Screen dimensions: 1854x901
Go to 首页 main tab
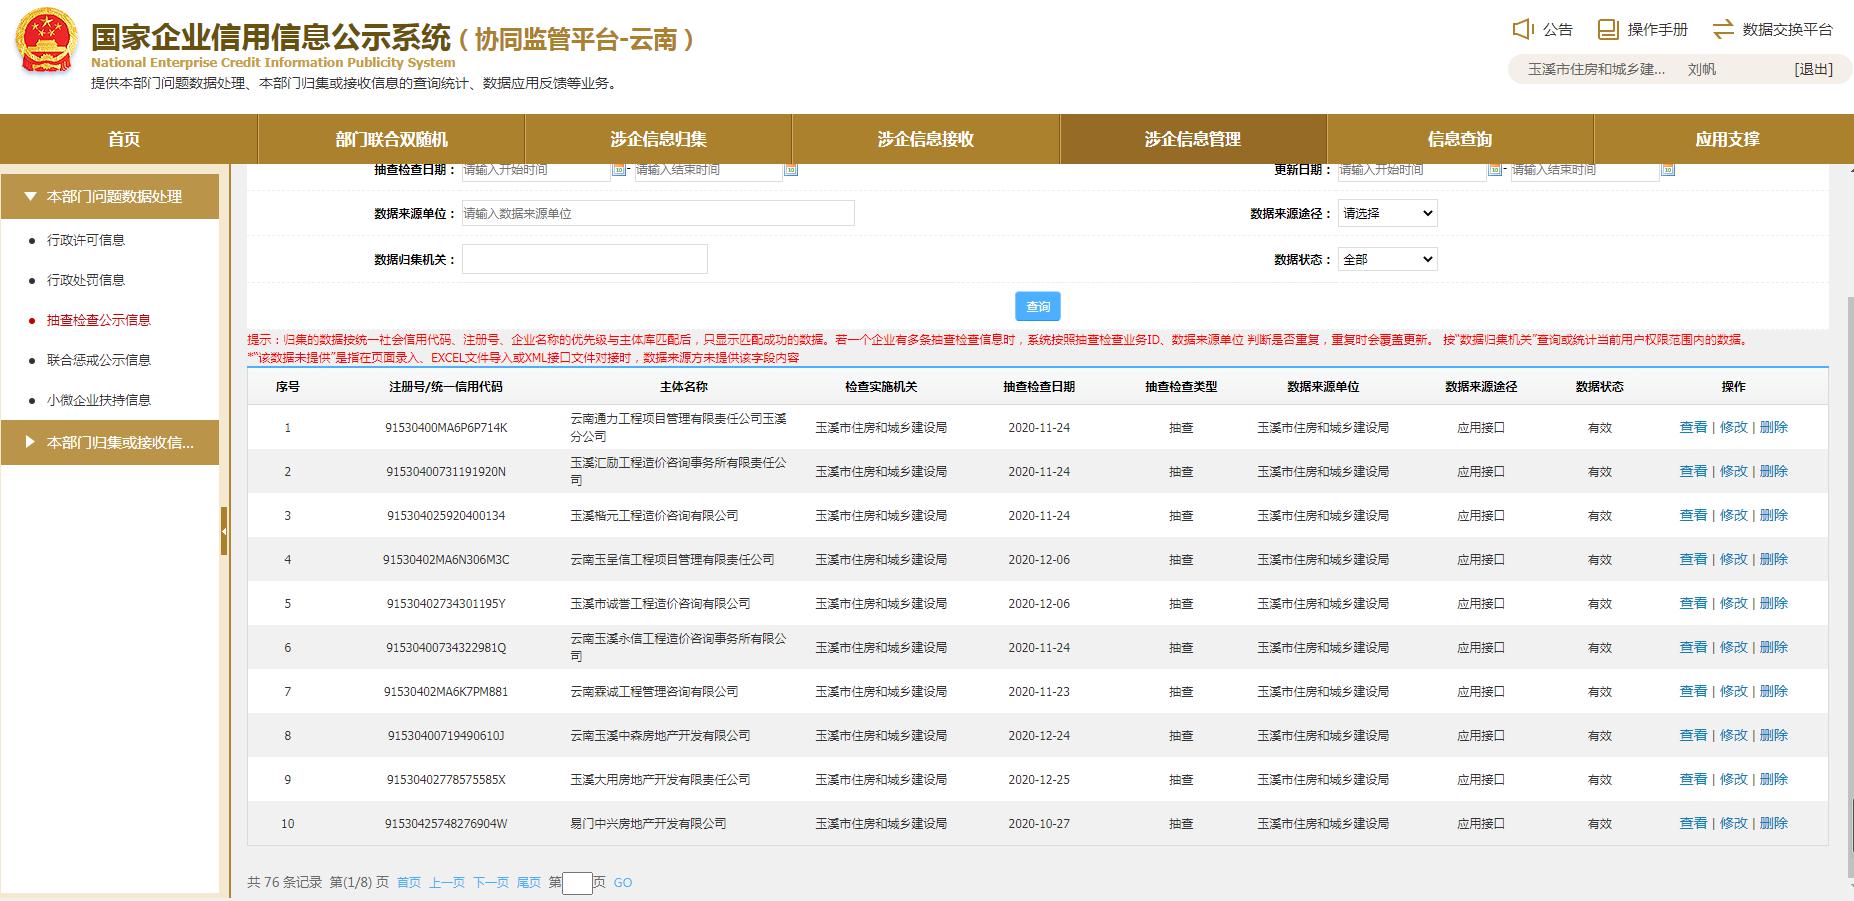(124, 139)
